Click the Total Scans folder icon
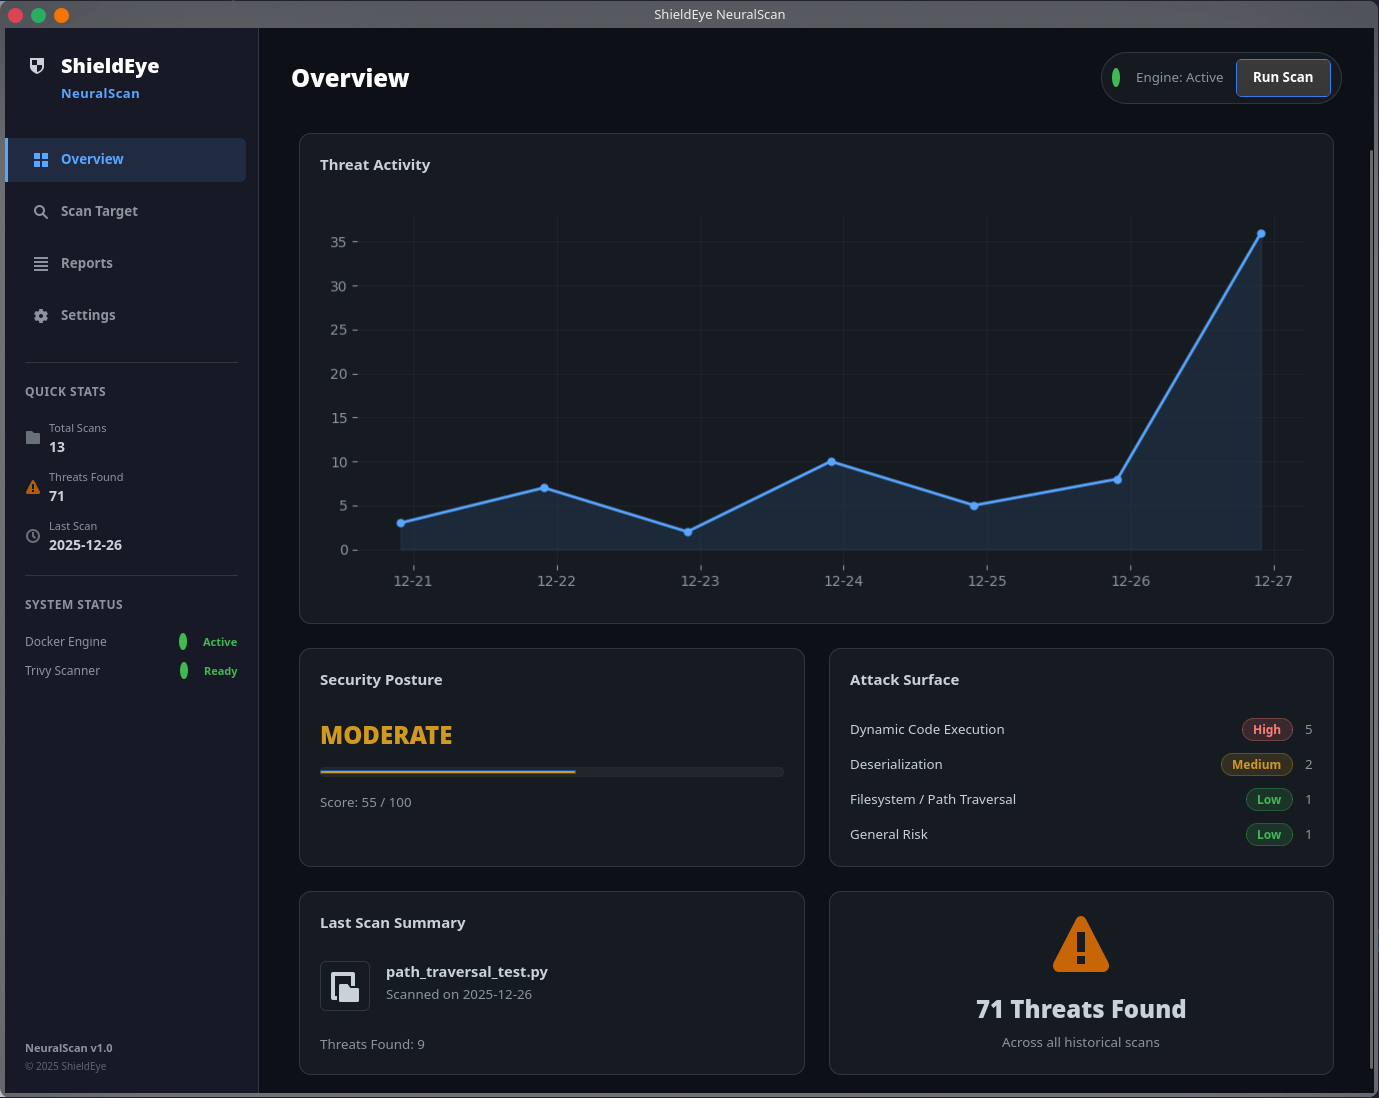This screenshot has width=1379, height=1098. pyautogui.click(x=33, y=437)
